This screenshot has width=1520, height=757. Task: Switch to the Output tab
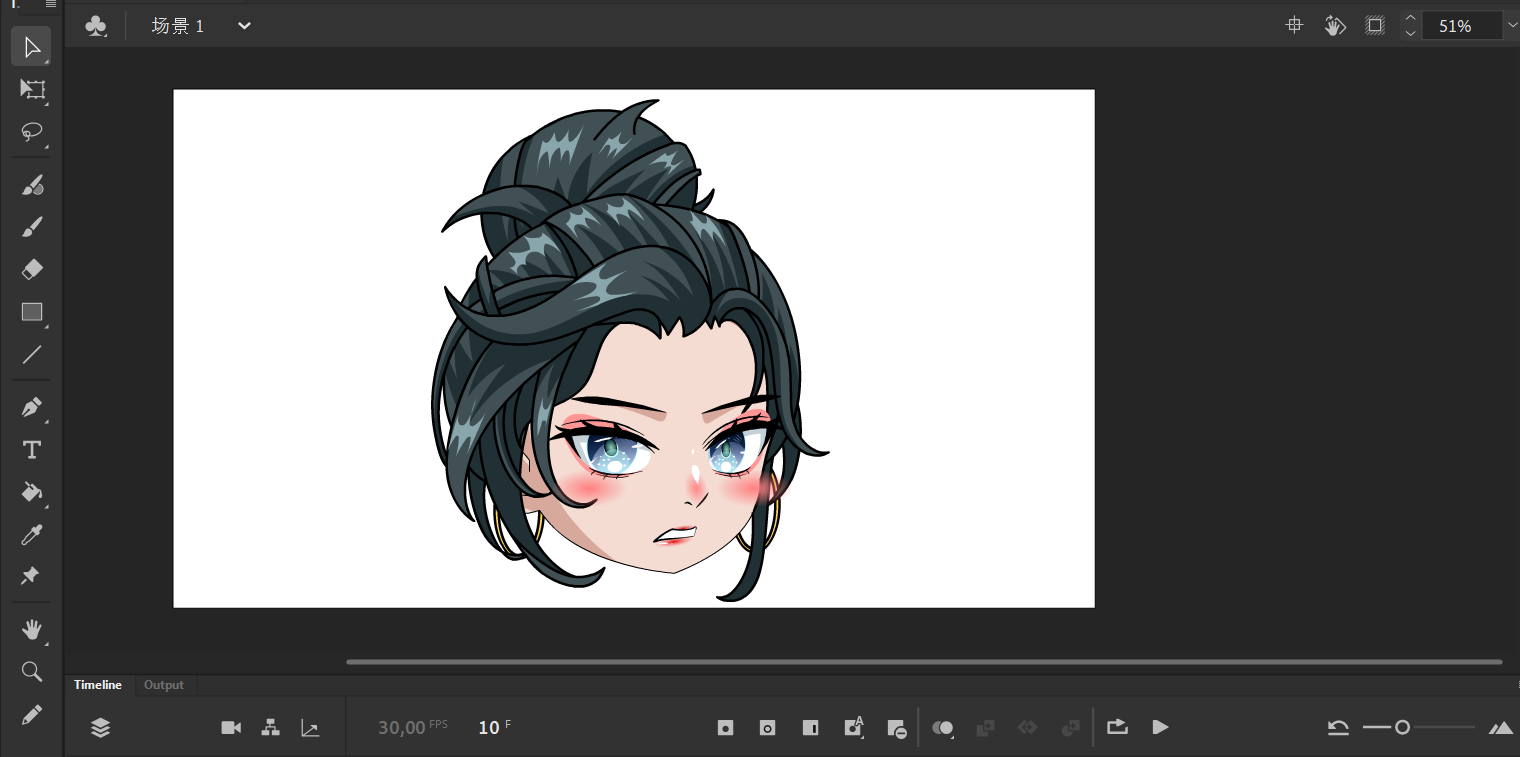tap(164, 685)
